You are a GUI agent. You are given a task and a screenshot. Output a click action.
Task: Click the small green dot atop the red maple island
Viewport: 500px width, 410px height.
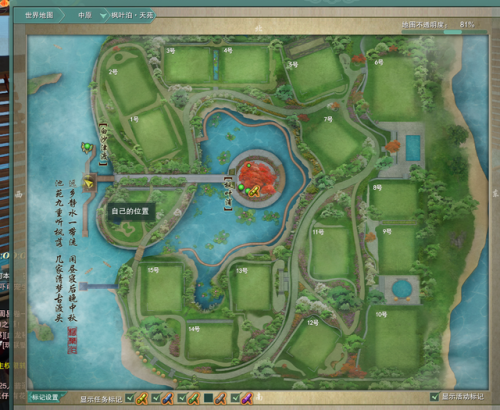pos(249,165)
